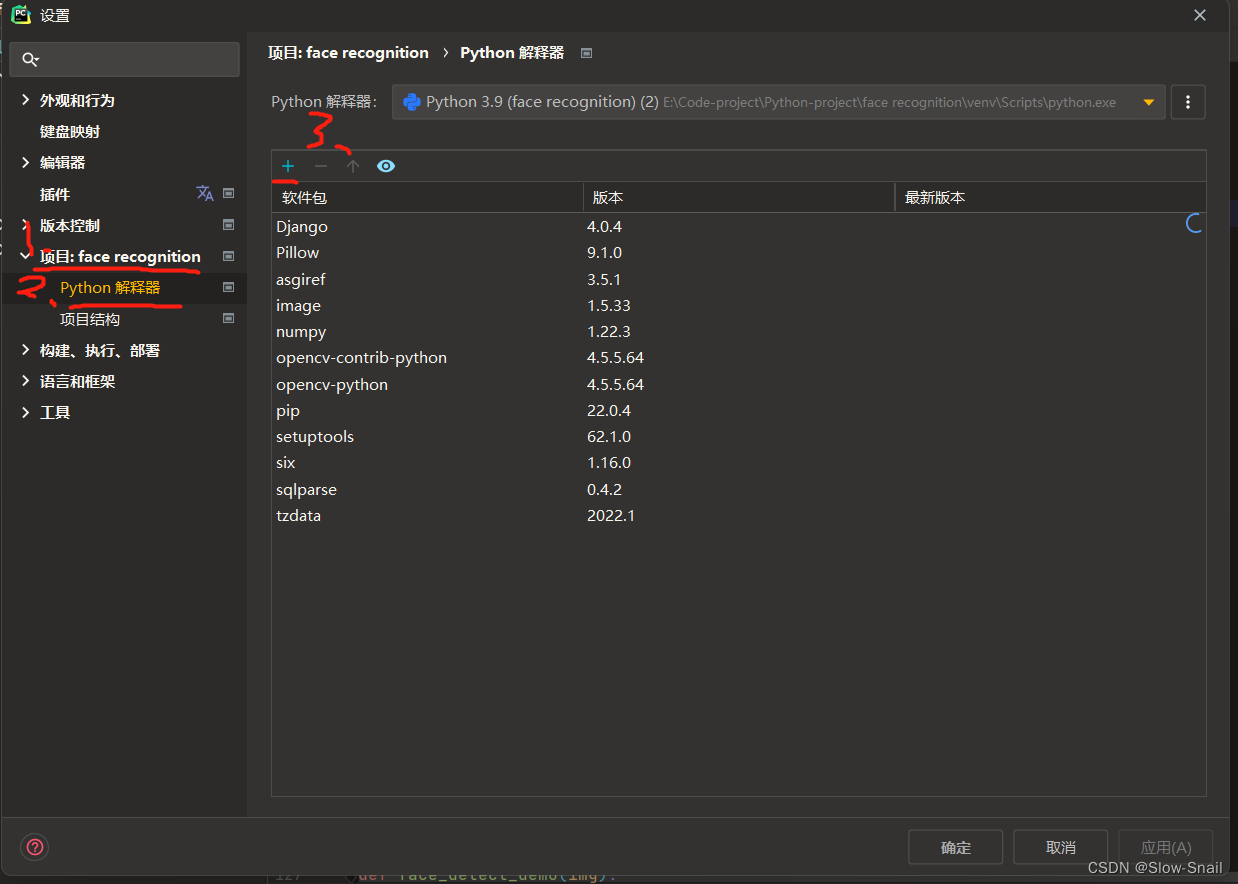Screen dimensions: 1238x884
Task: Collapse the 项目: face recognition section
Action: pos(26,256)
